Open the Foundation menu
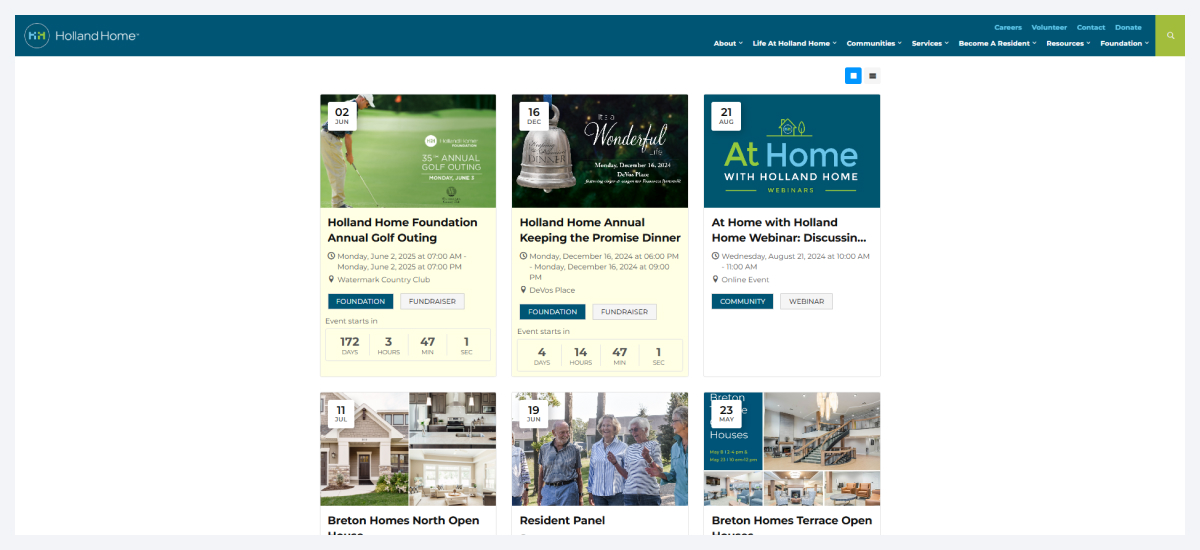The height and width of the screenshot is (550, 1200). 1124,43
